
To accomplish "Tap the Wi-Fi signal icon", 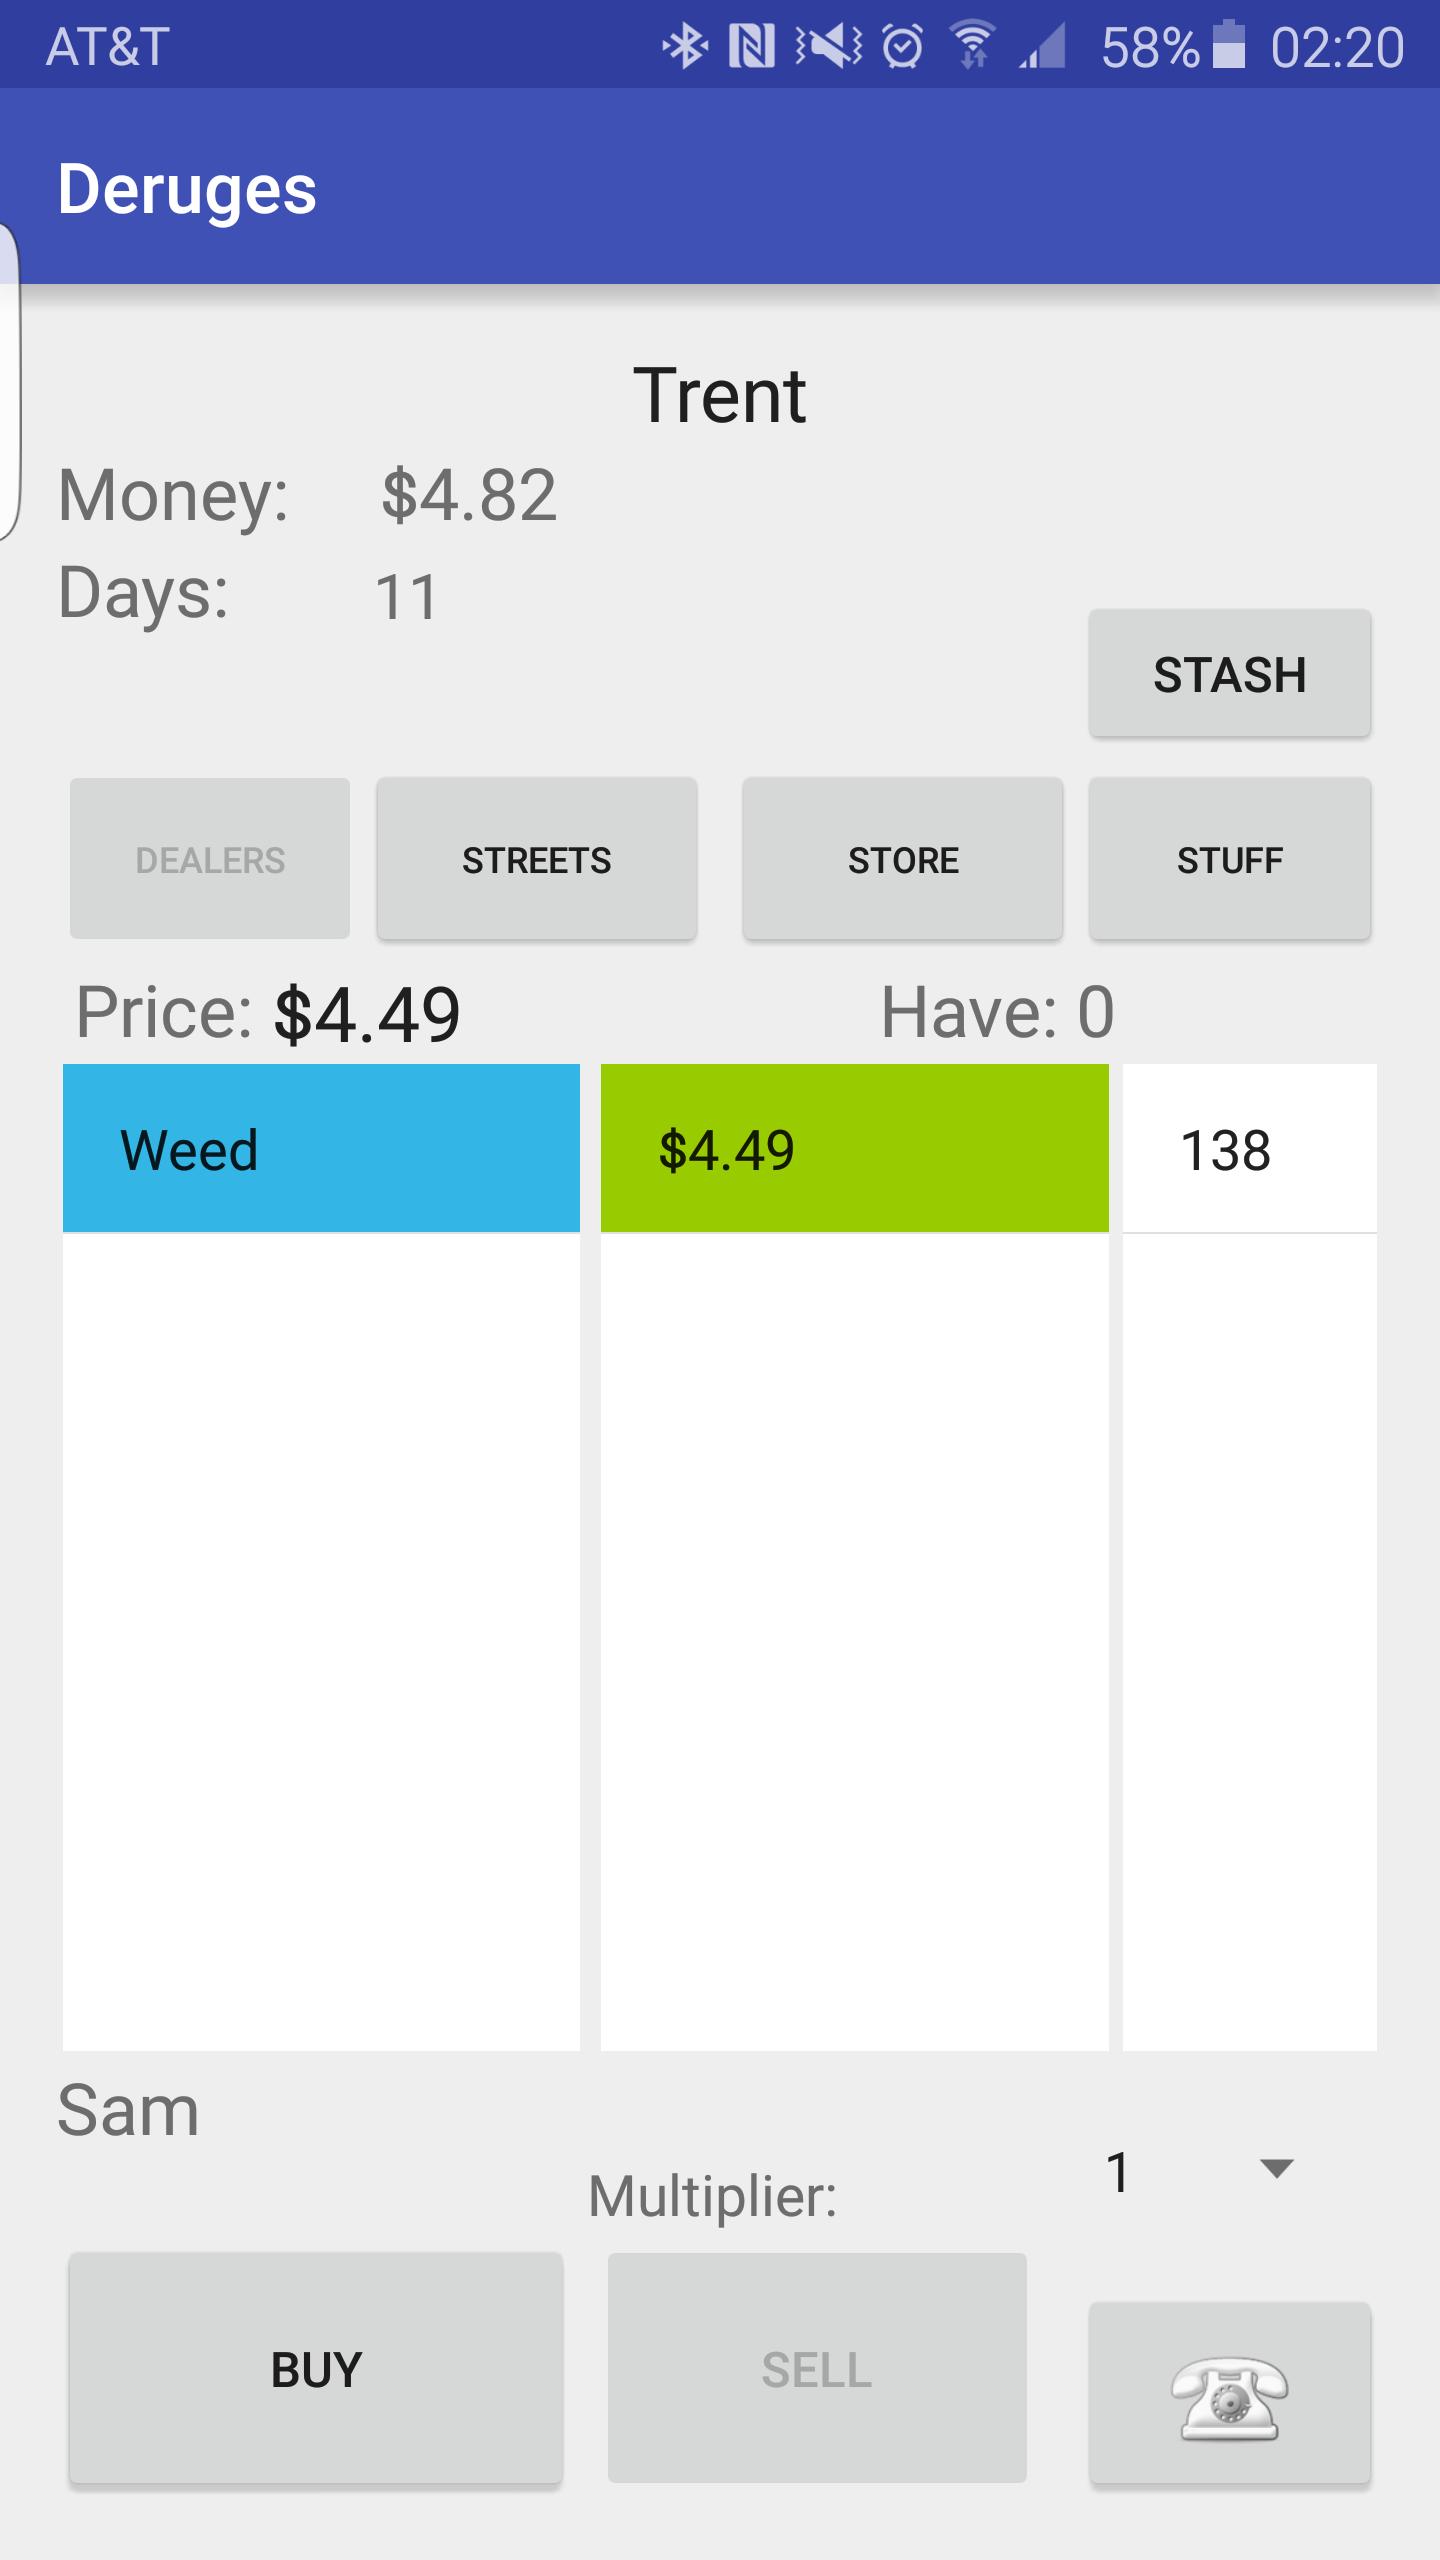I will (x=973, y=46).
